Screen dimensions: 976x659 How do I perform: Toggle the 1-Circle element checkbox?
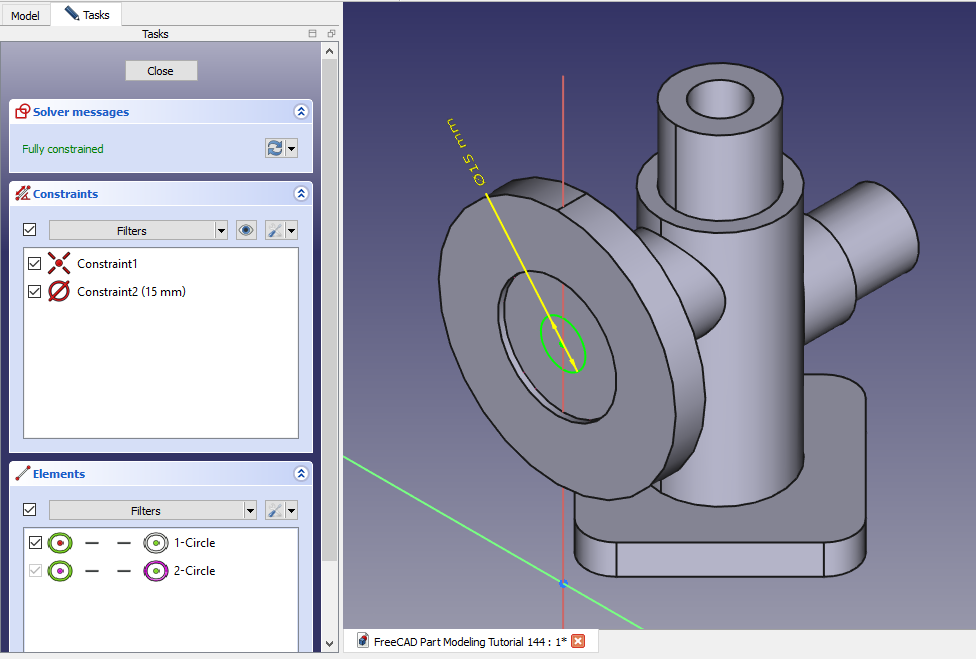tap(36, 543)
